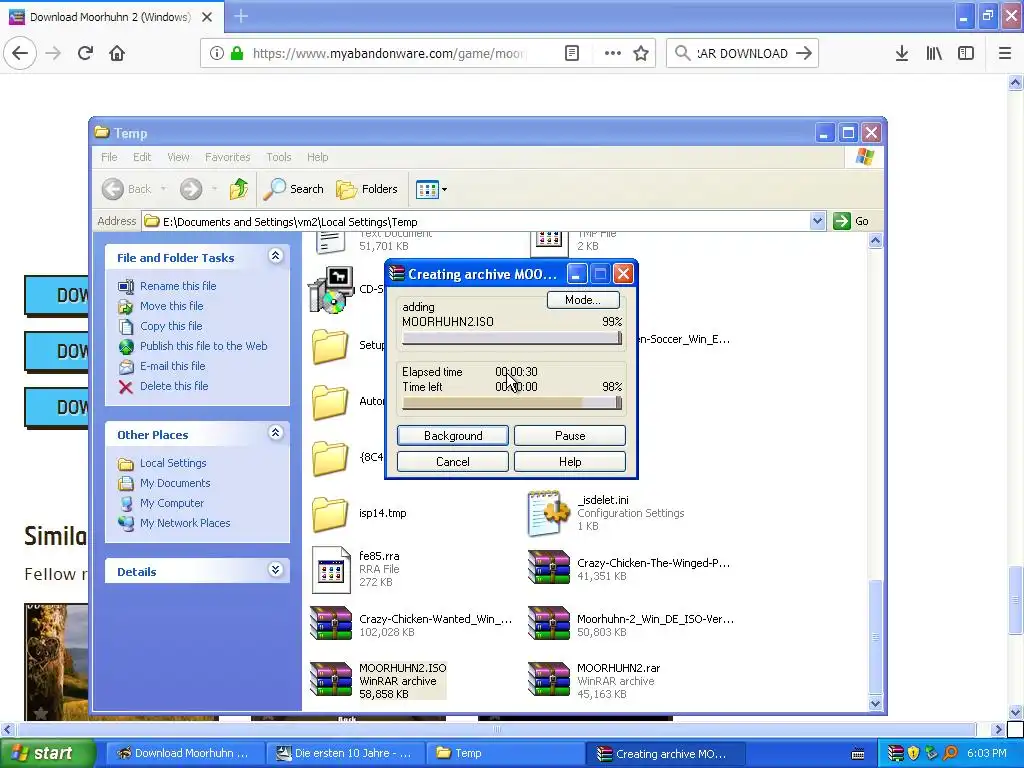Reload the page in Firefox

pyautogui.click(x=85, y=53)
